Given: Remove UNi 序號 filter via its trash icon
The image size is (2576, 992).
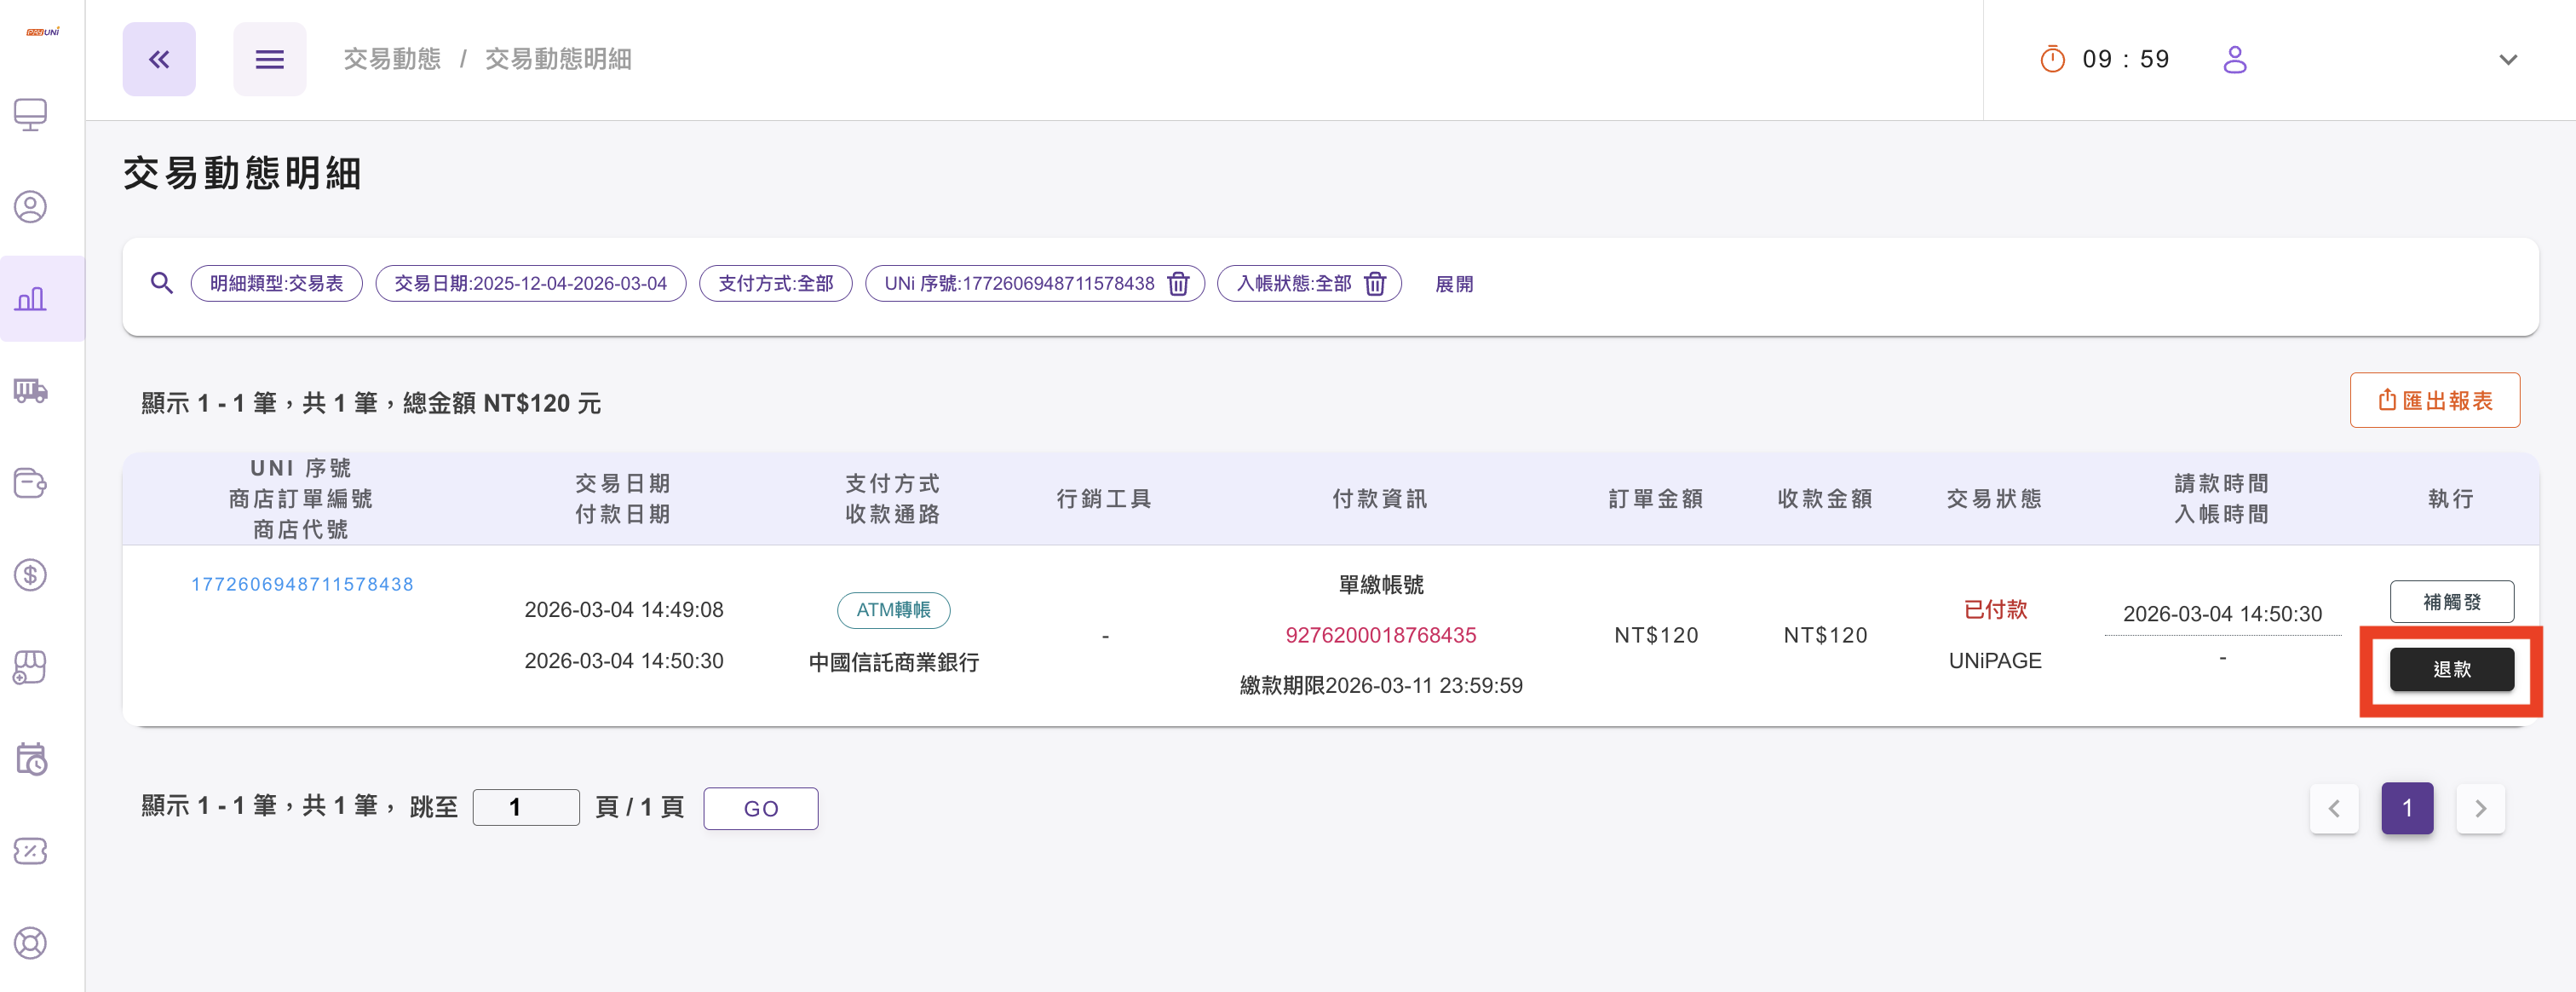Looking at the screenshot, I should [x=1178, y=283].
